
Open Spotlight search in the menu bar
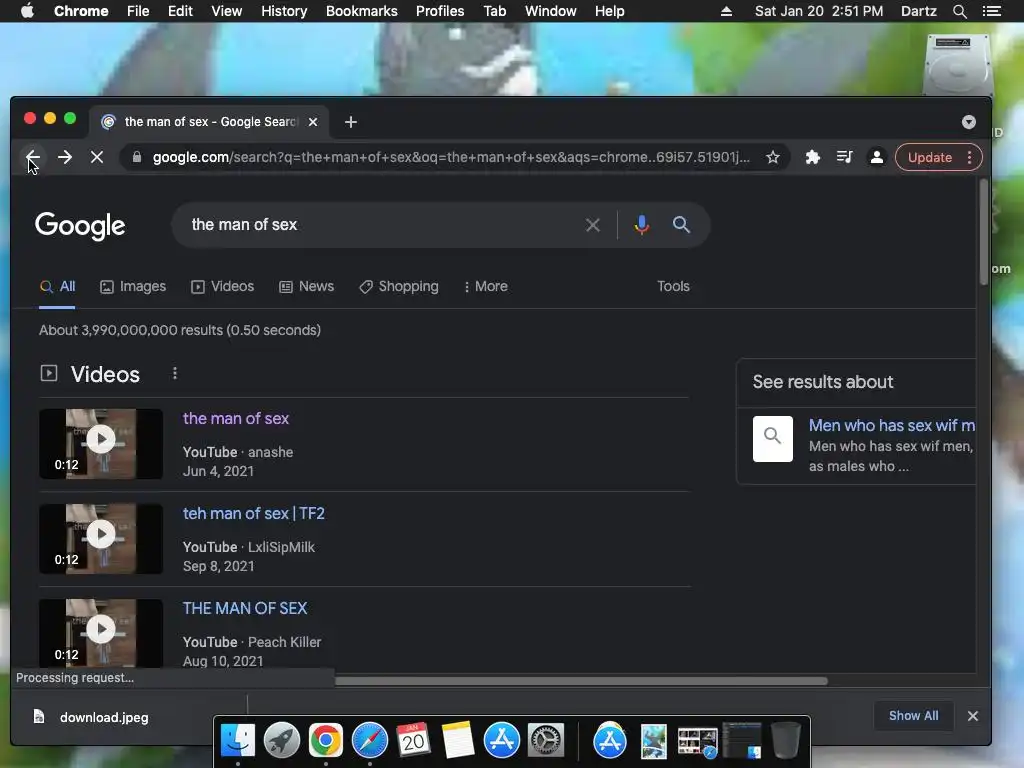pyautogui.click(x=959, y=11)
